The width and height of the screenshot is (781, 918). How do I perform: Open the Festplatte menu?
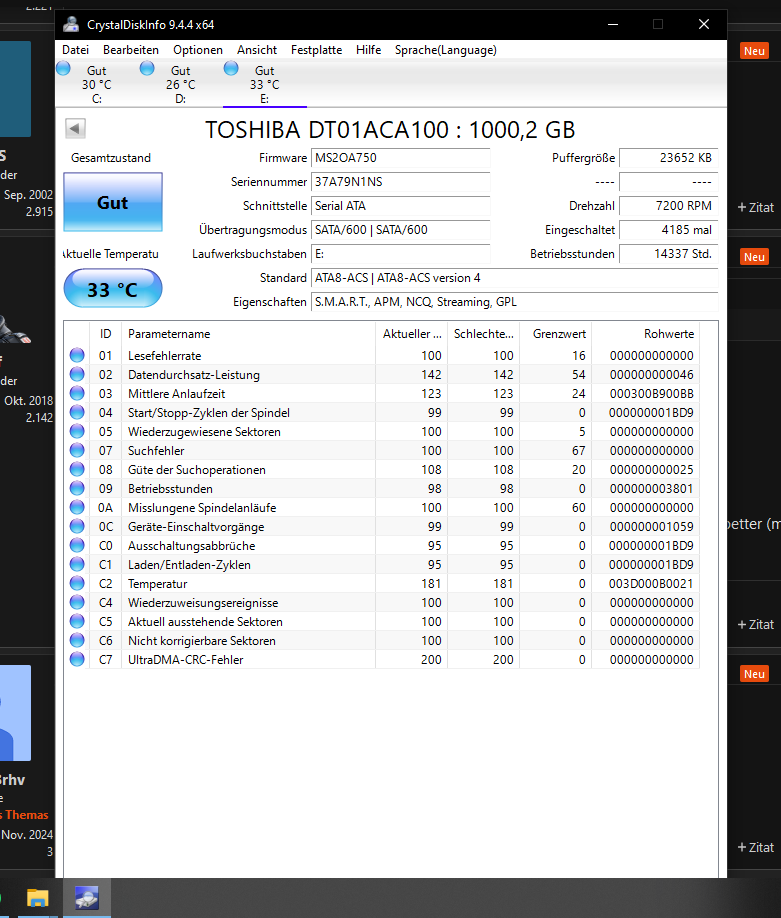(316, 50)
